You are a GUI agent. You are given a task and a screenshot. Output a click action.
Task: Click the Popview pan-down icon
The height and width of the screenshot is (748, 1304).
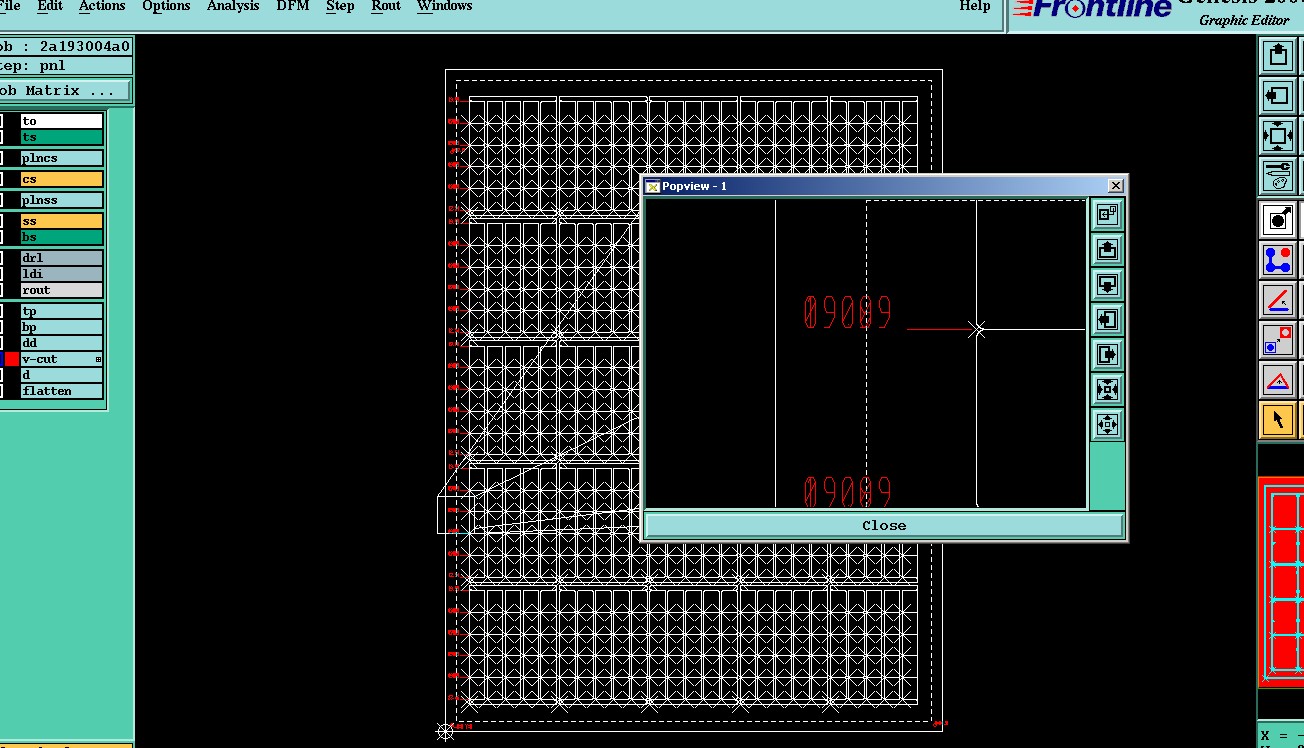(x=1107, y=284)
